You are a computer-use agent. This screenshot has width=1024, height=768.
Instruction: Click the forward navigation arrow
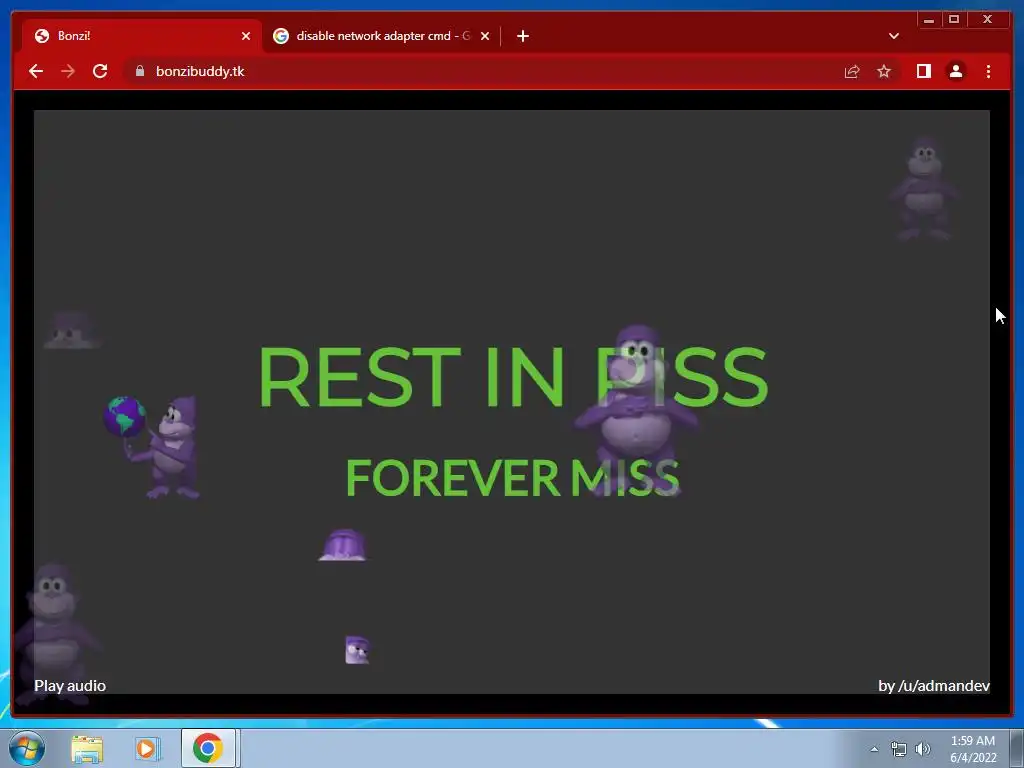coord(68,71)
